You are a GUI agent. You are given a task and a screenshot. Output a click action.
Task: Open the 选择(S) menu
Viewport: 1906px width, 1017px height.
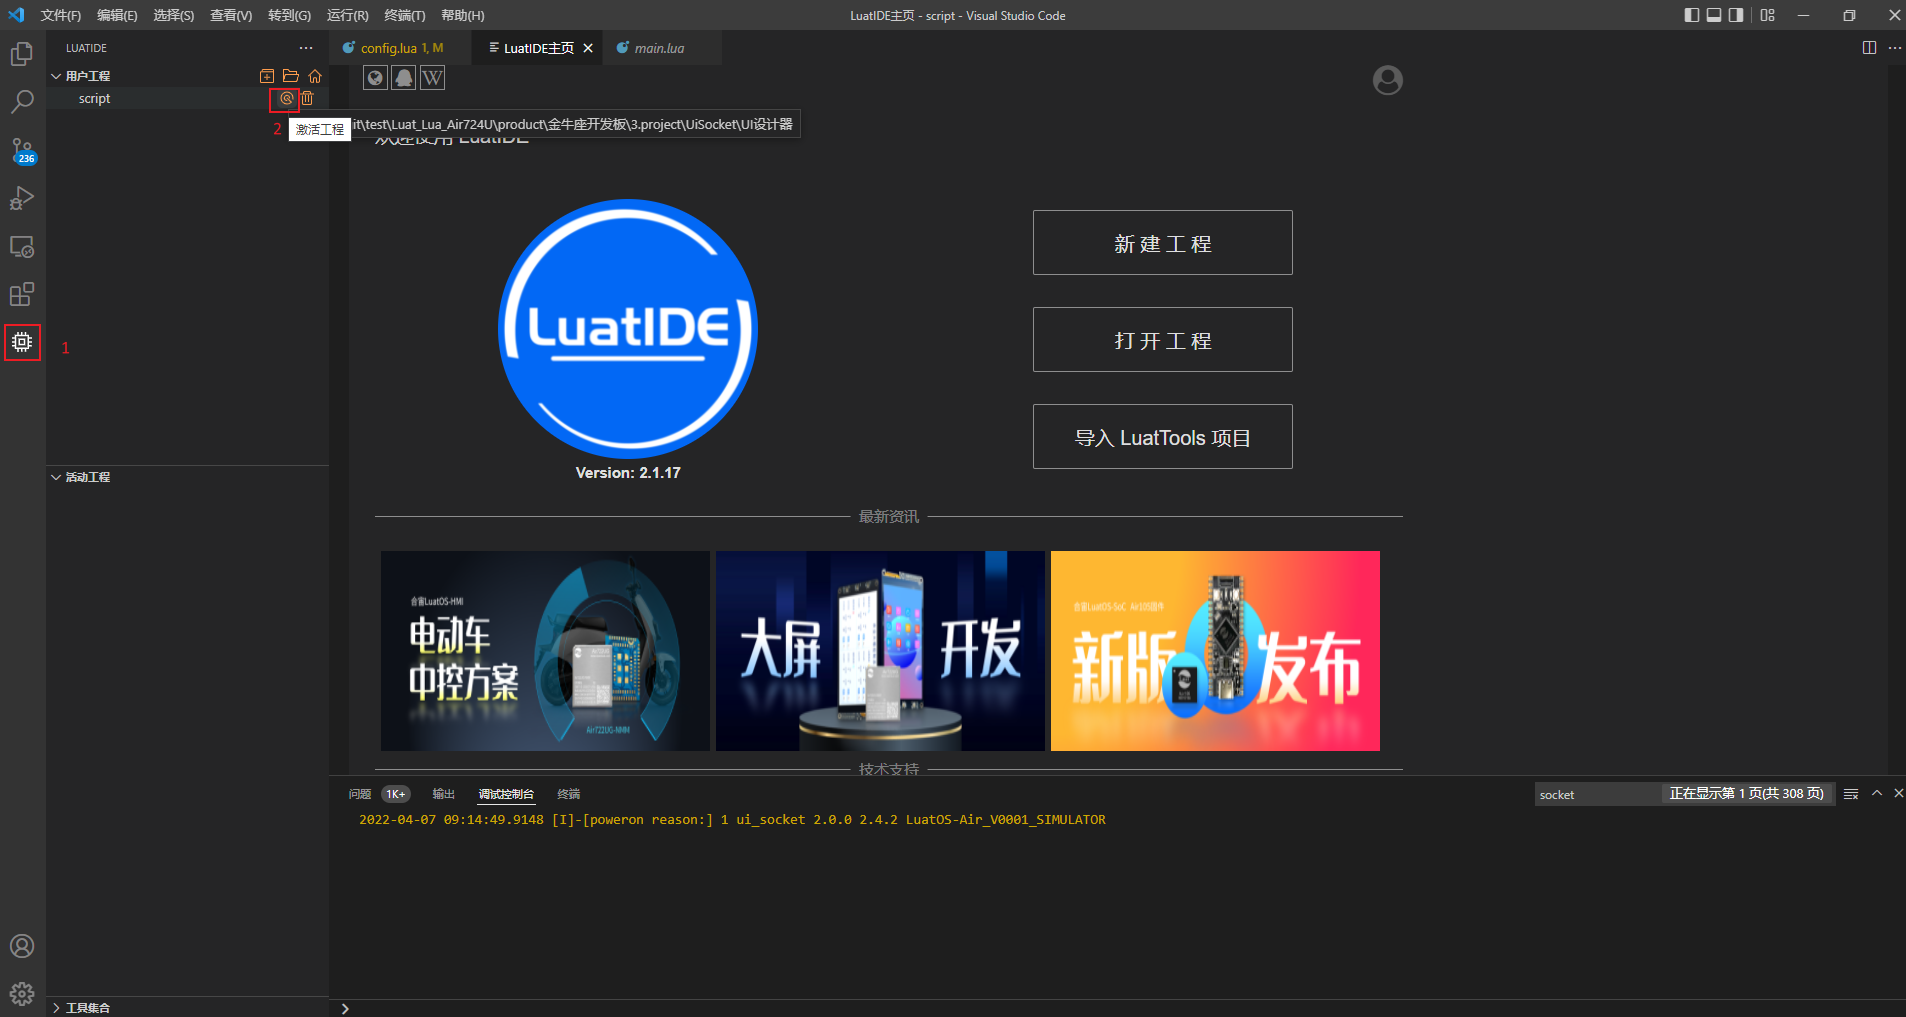tap(174, 15)
